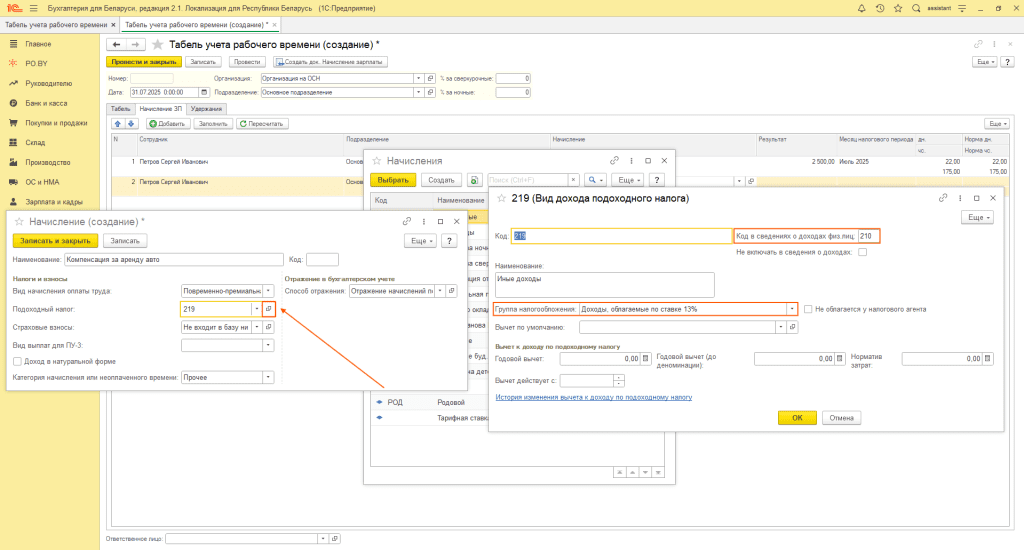Open Покупки и продажи section
This screenshot has height=550, width=1024.
56,123
